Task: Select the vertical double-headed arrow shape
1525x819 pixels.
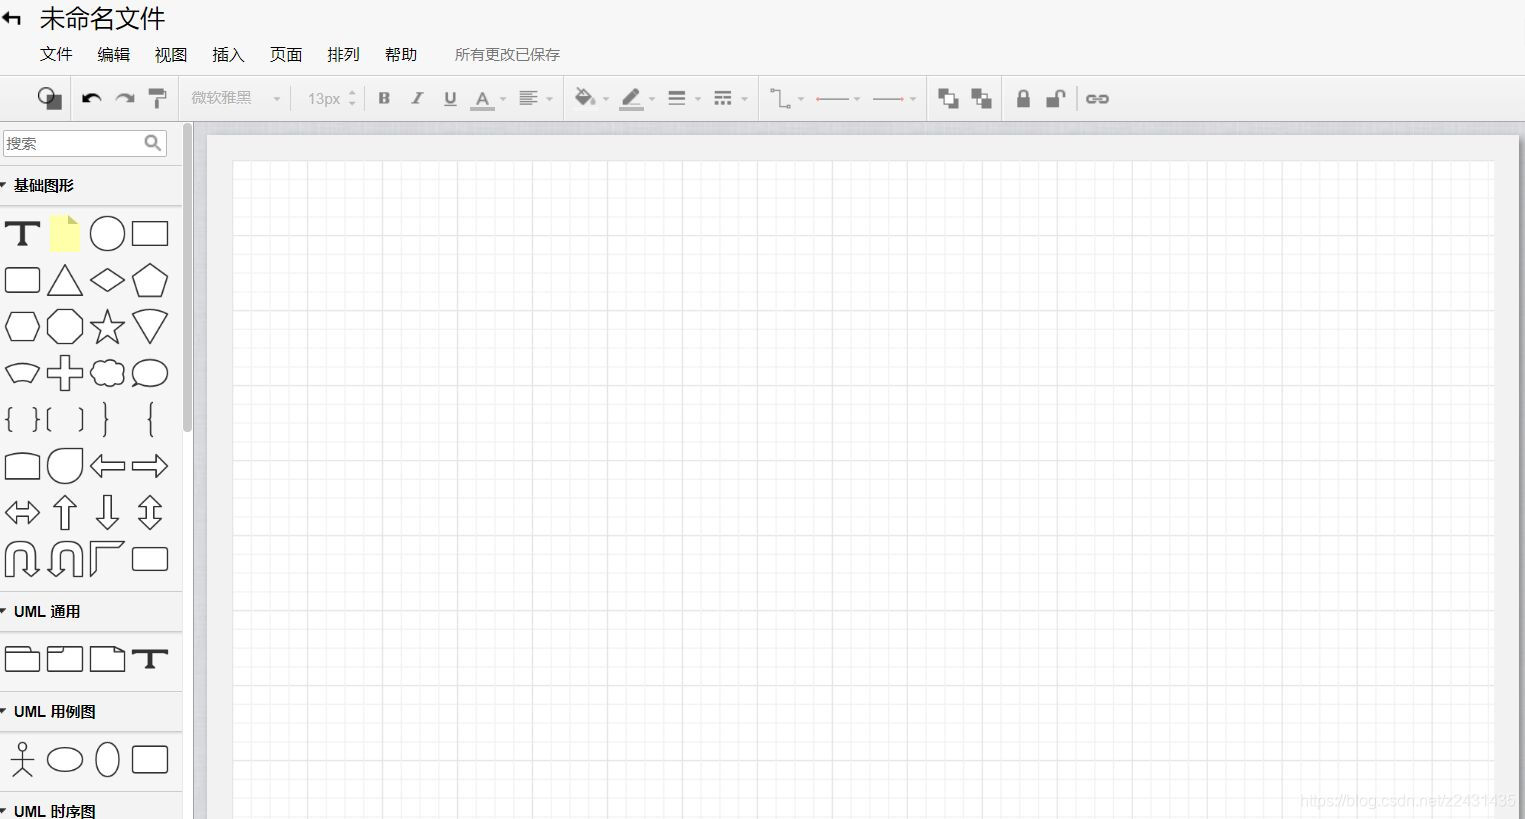Action: click(150, 513)
